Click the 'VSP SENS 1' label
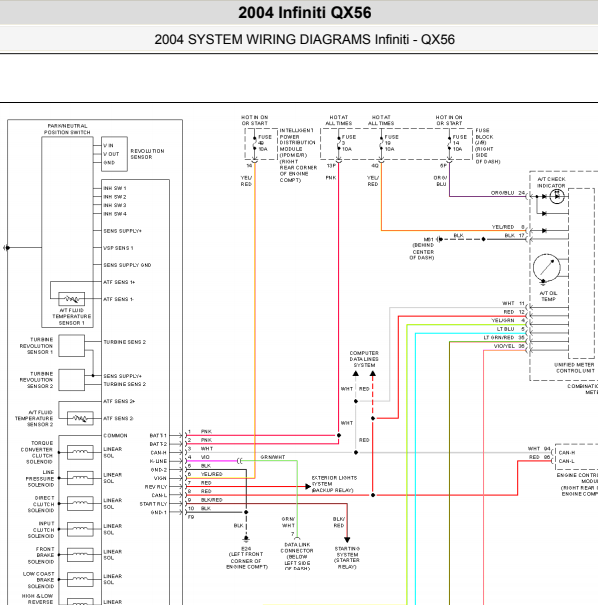The width and height of the screenshot is (598, 605). coord(118,248)
